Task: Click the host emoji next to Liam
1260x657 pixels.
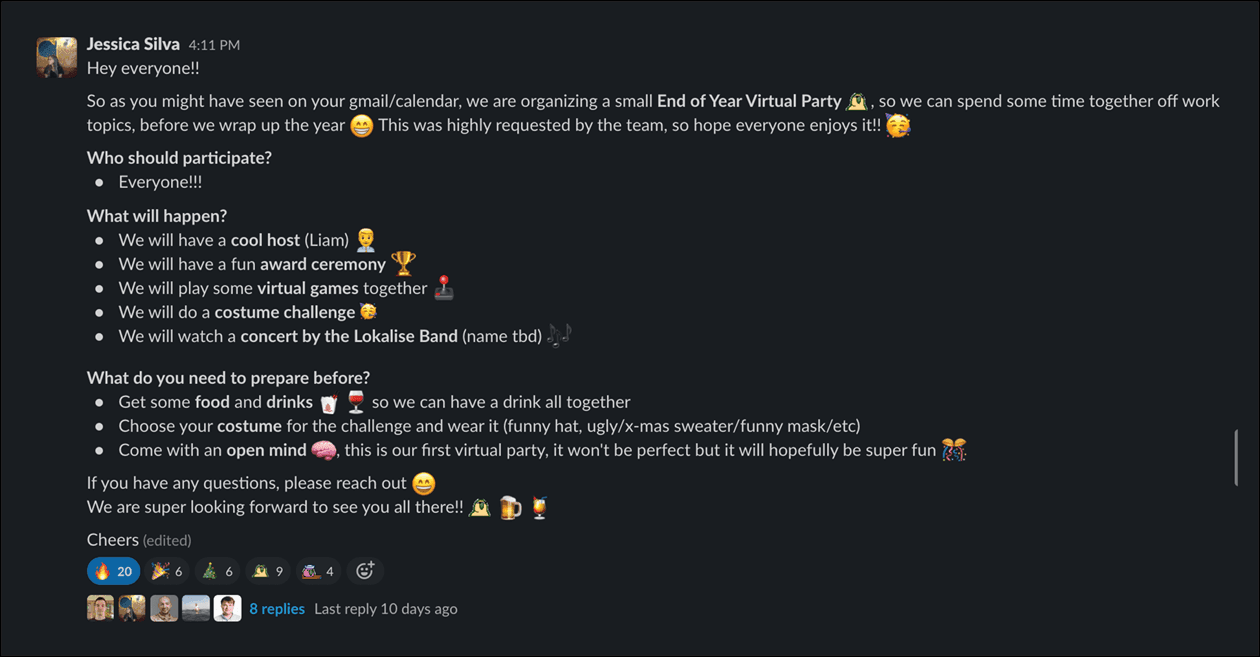Action: [366, 240]
